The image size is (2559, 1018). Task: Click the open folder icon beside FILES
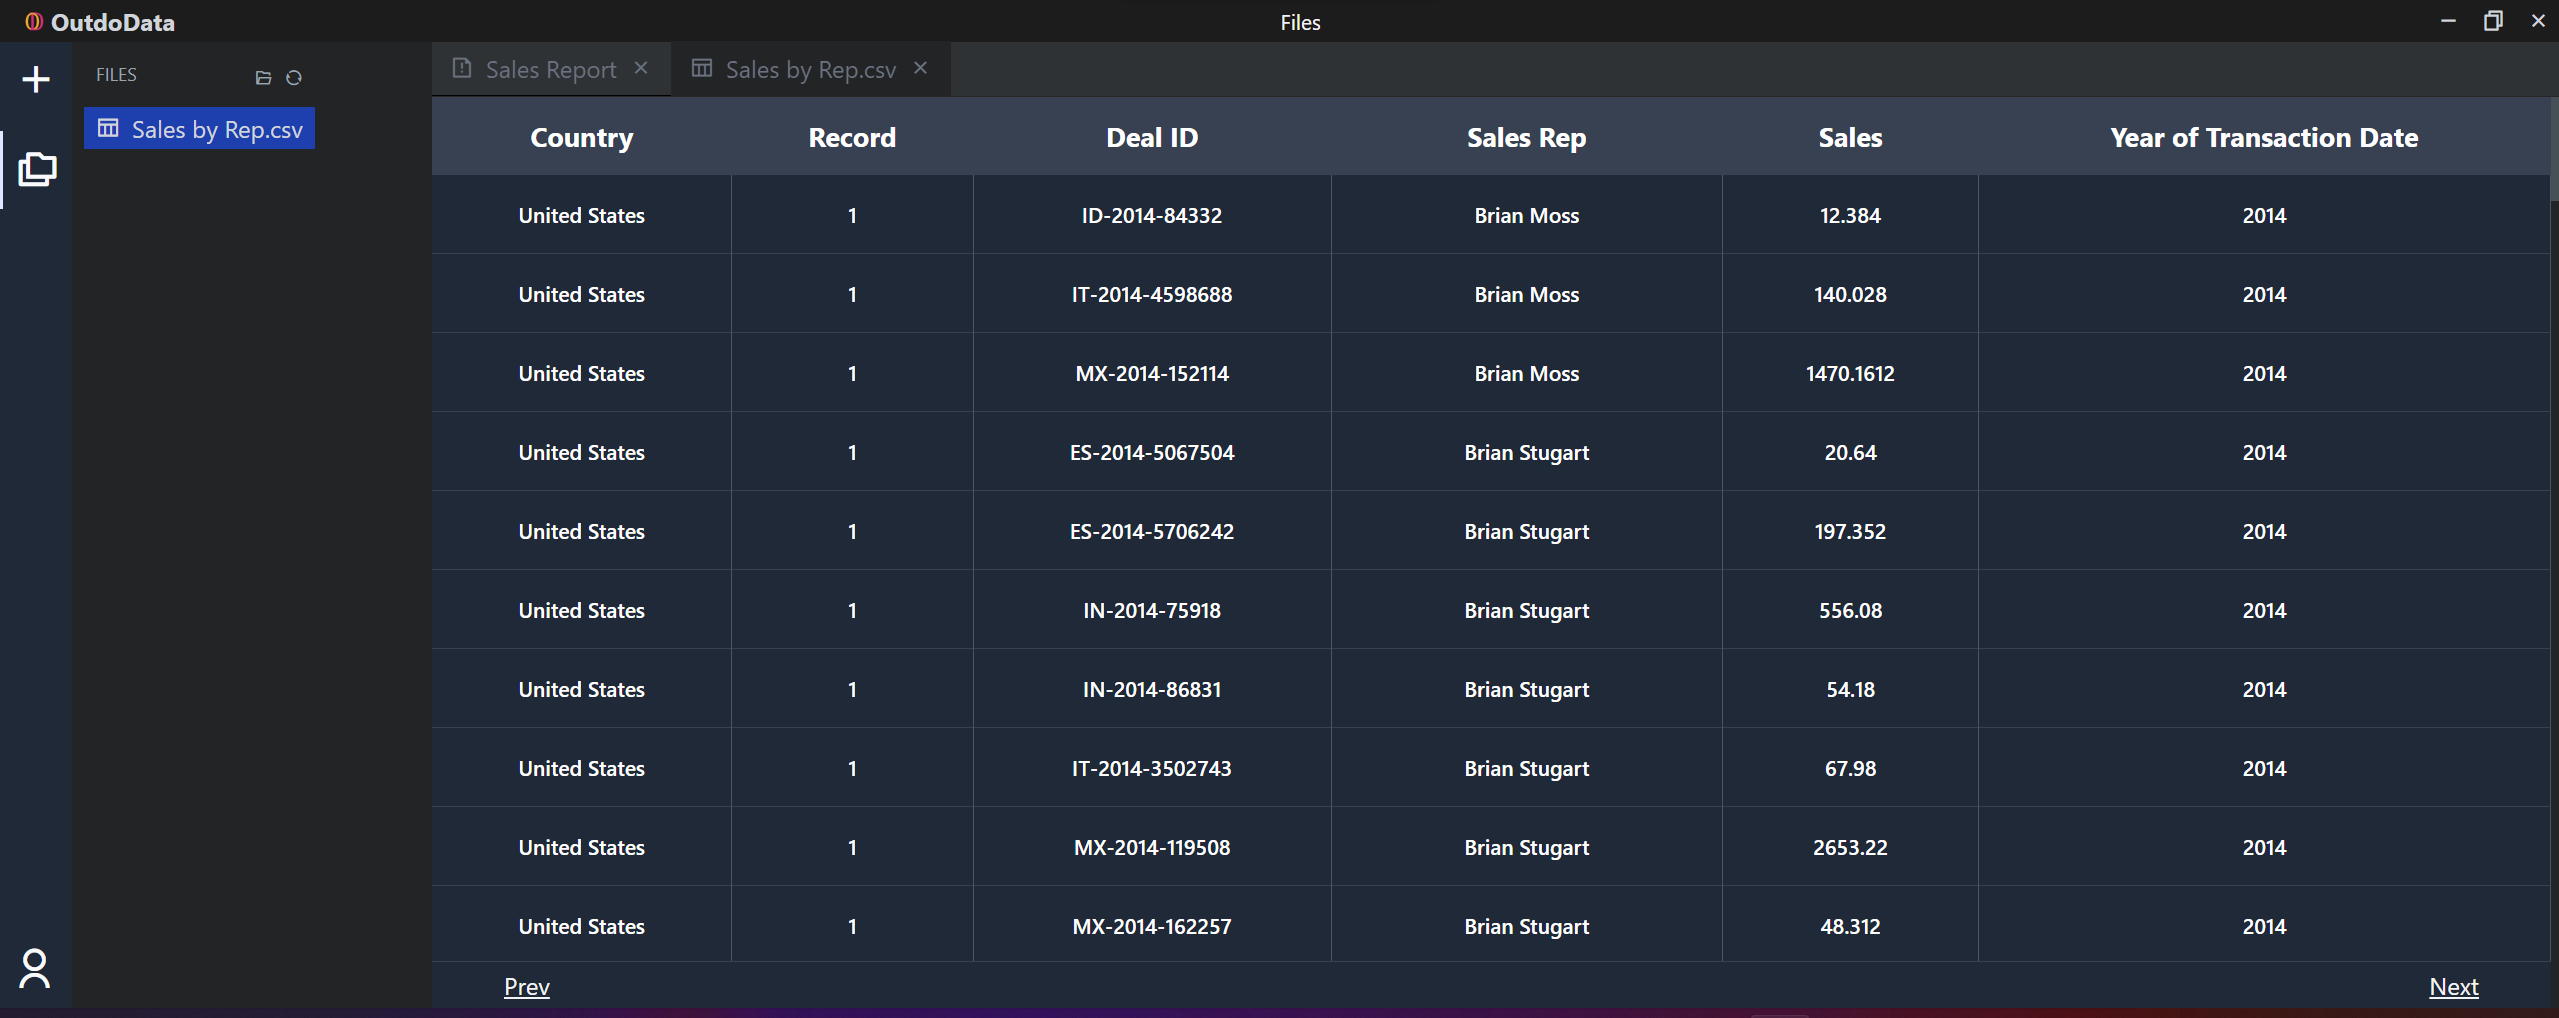263,78
